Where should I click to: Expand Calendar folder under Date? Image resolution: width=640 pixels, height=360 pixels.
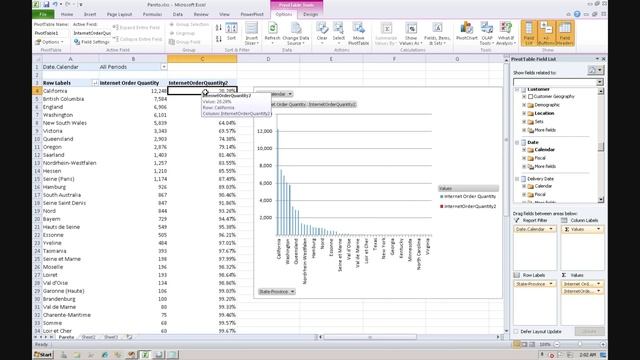tap(524, 150)
